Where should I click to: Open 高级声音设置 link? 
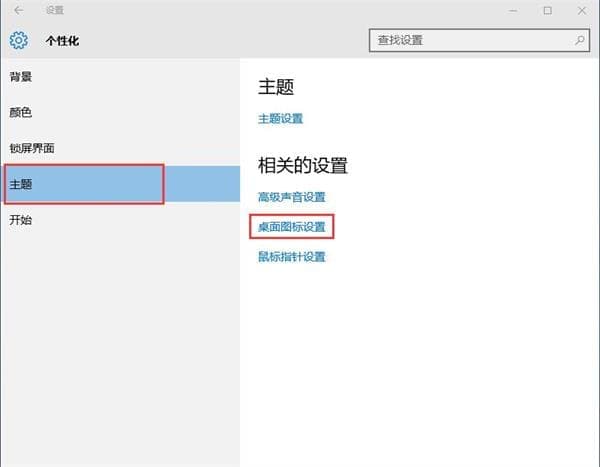point(292,197)
